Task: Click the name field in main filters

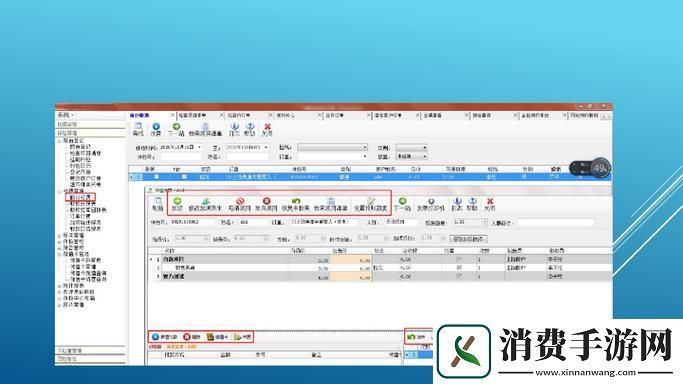Action: tap(247, 156)
